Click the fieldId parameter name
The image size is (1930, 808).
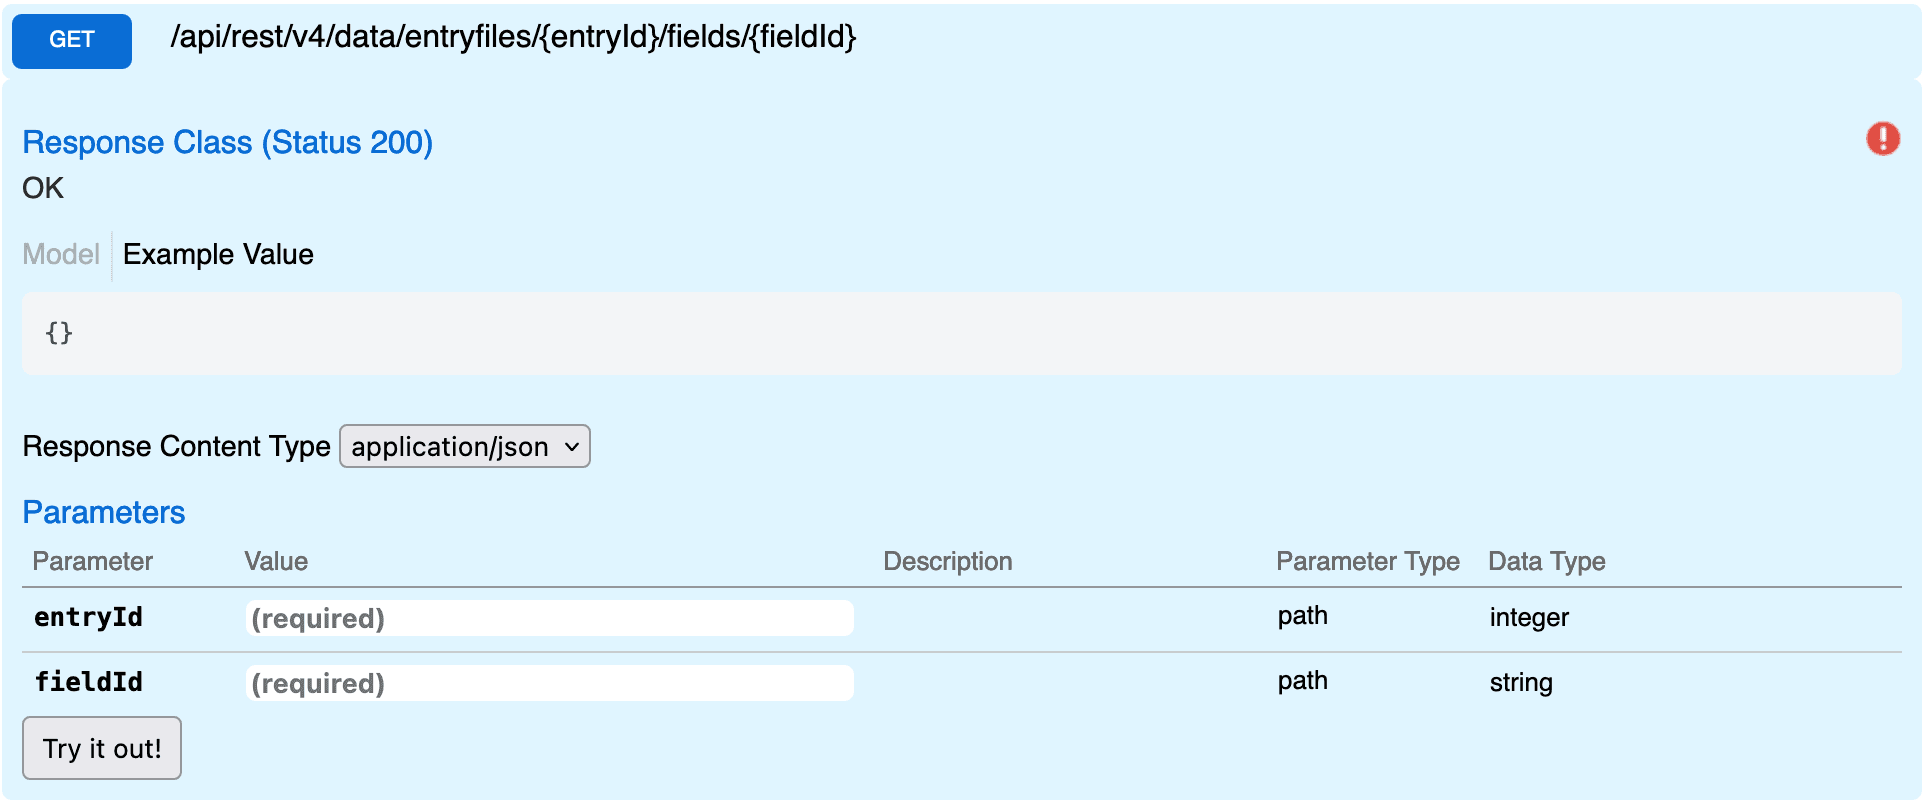(x=88, y=682)
